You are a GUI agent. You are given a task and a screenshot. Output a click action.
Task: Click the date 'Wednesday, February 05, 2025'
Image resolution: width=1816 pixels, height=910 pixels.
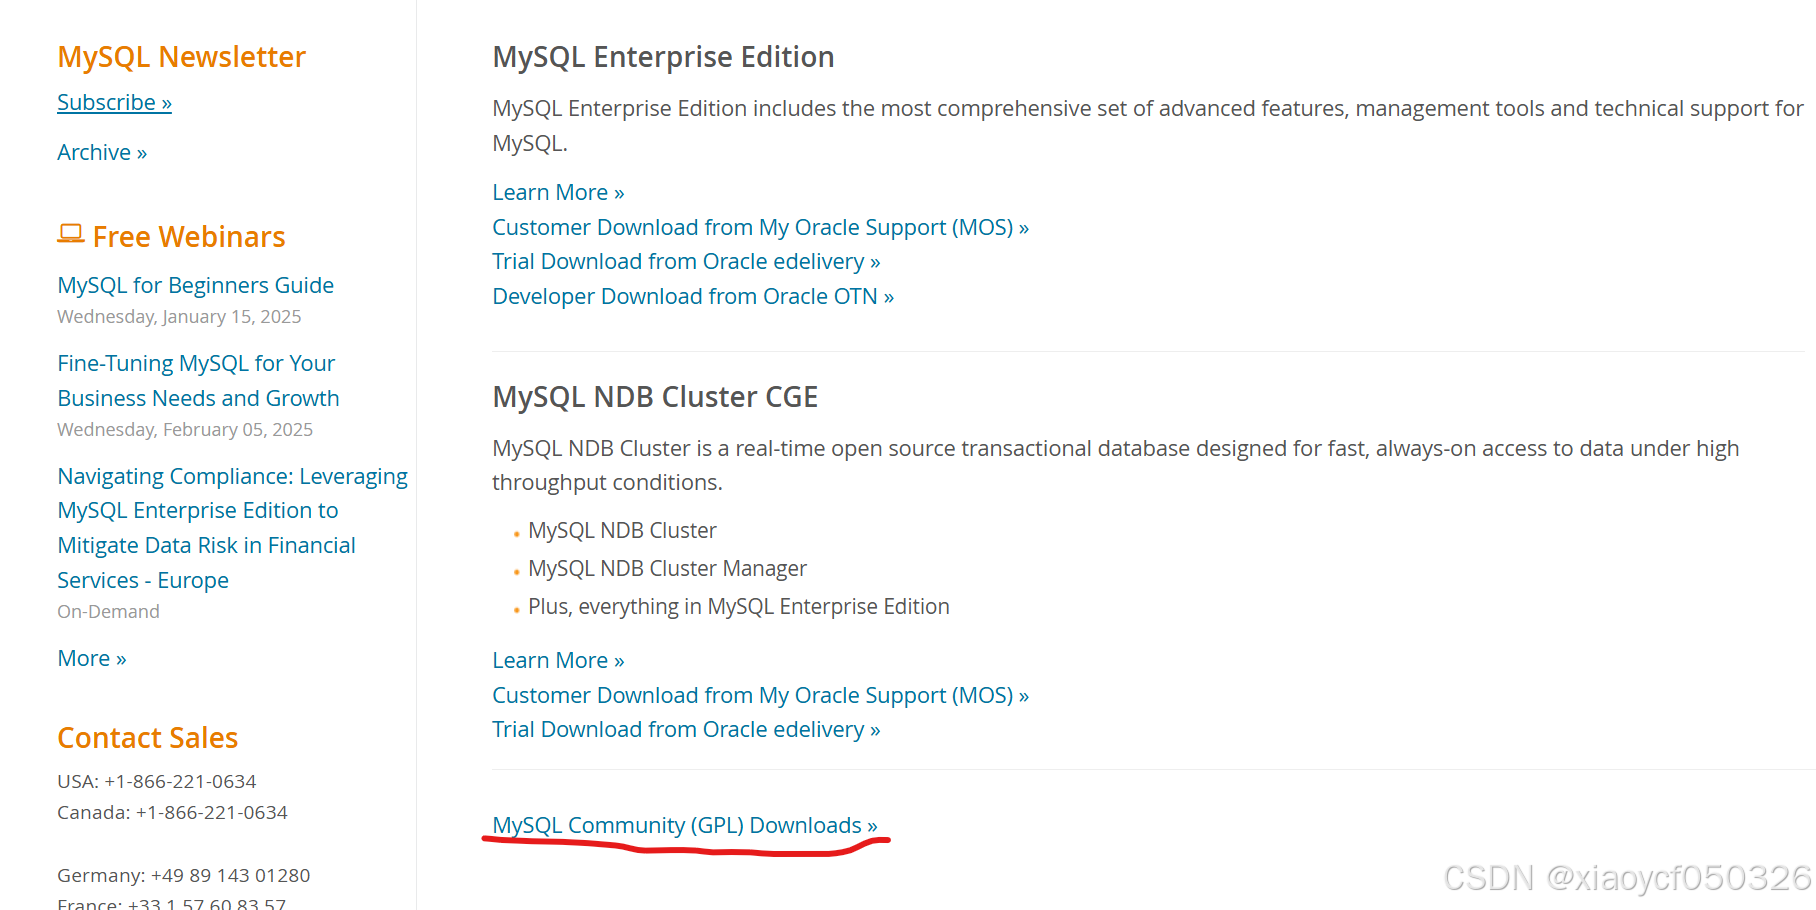pos(185,429)
